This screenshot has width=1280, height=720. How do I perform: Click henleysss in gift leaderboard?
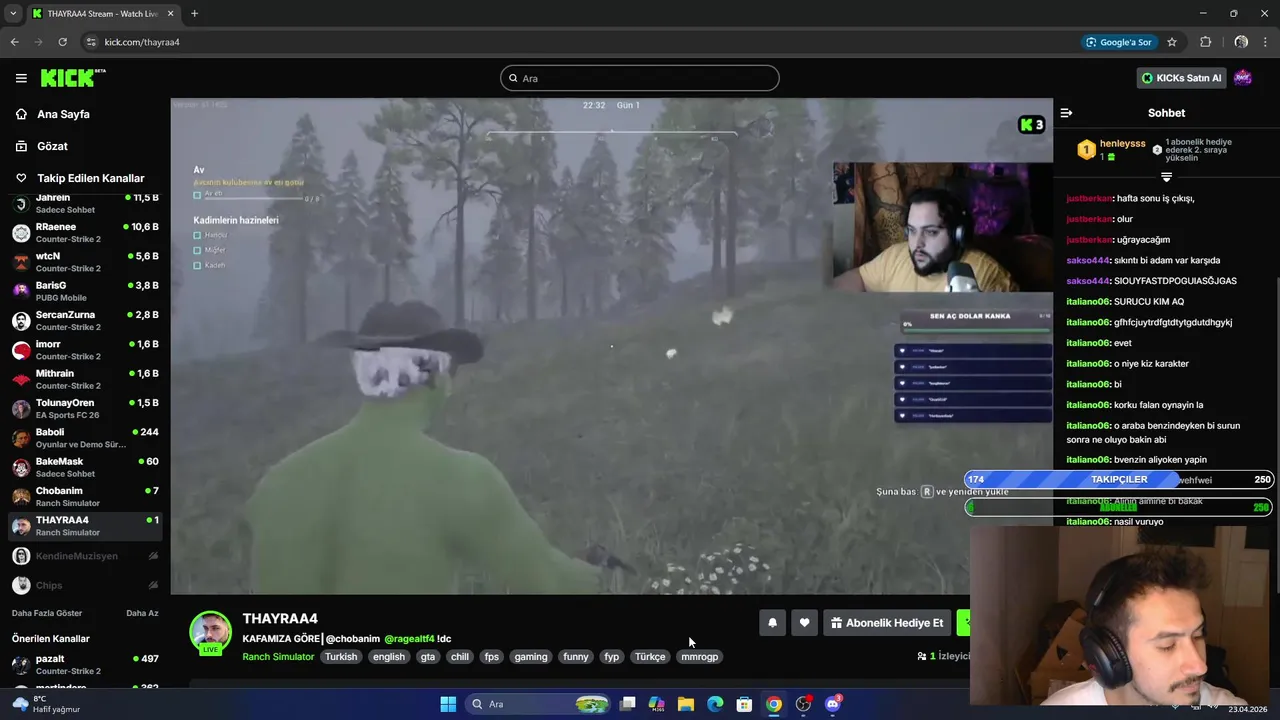click(1122, 144)
